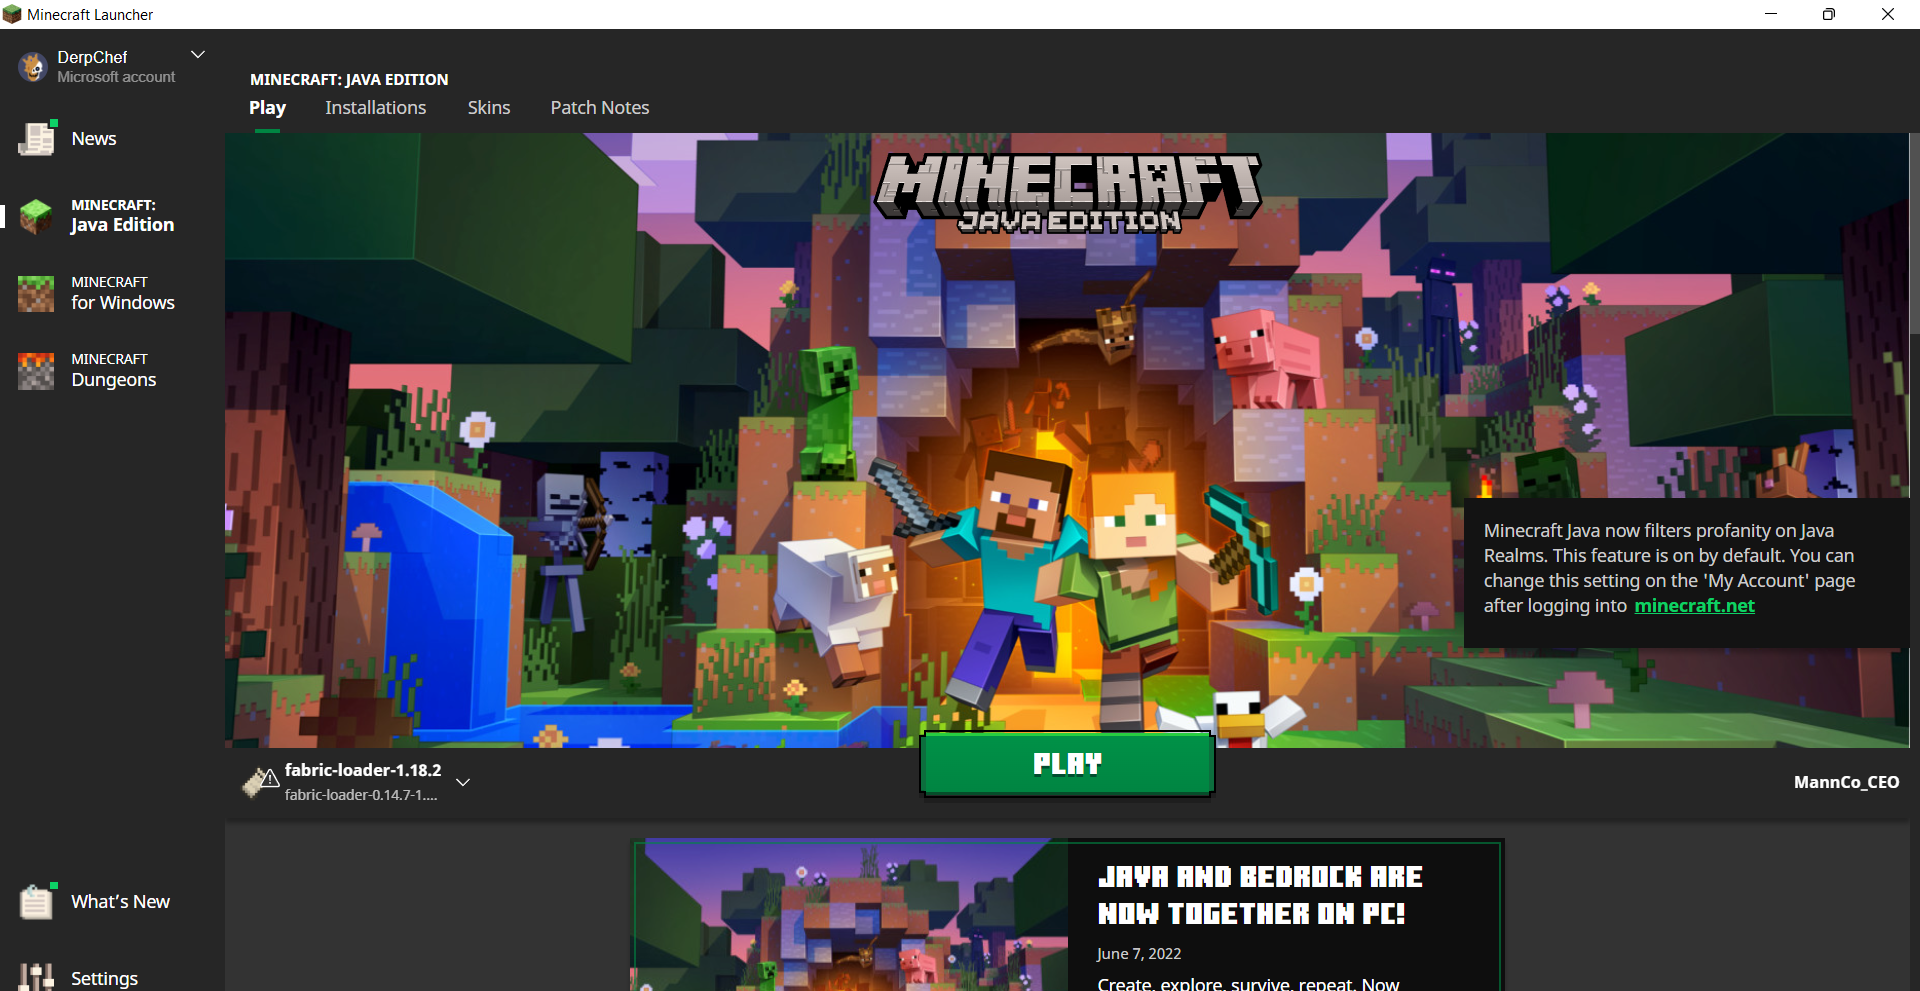Open the Skins tab

click(x=488, y=108)
